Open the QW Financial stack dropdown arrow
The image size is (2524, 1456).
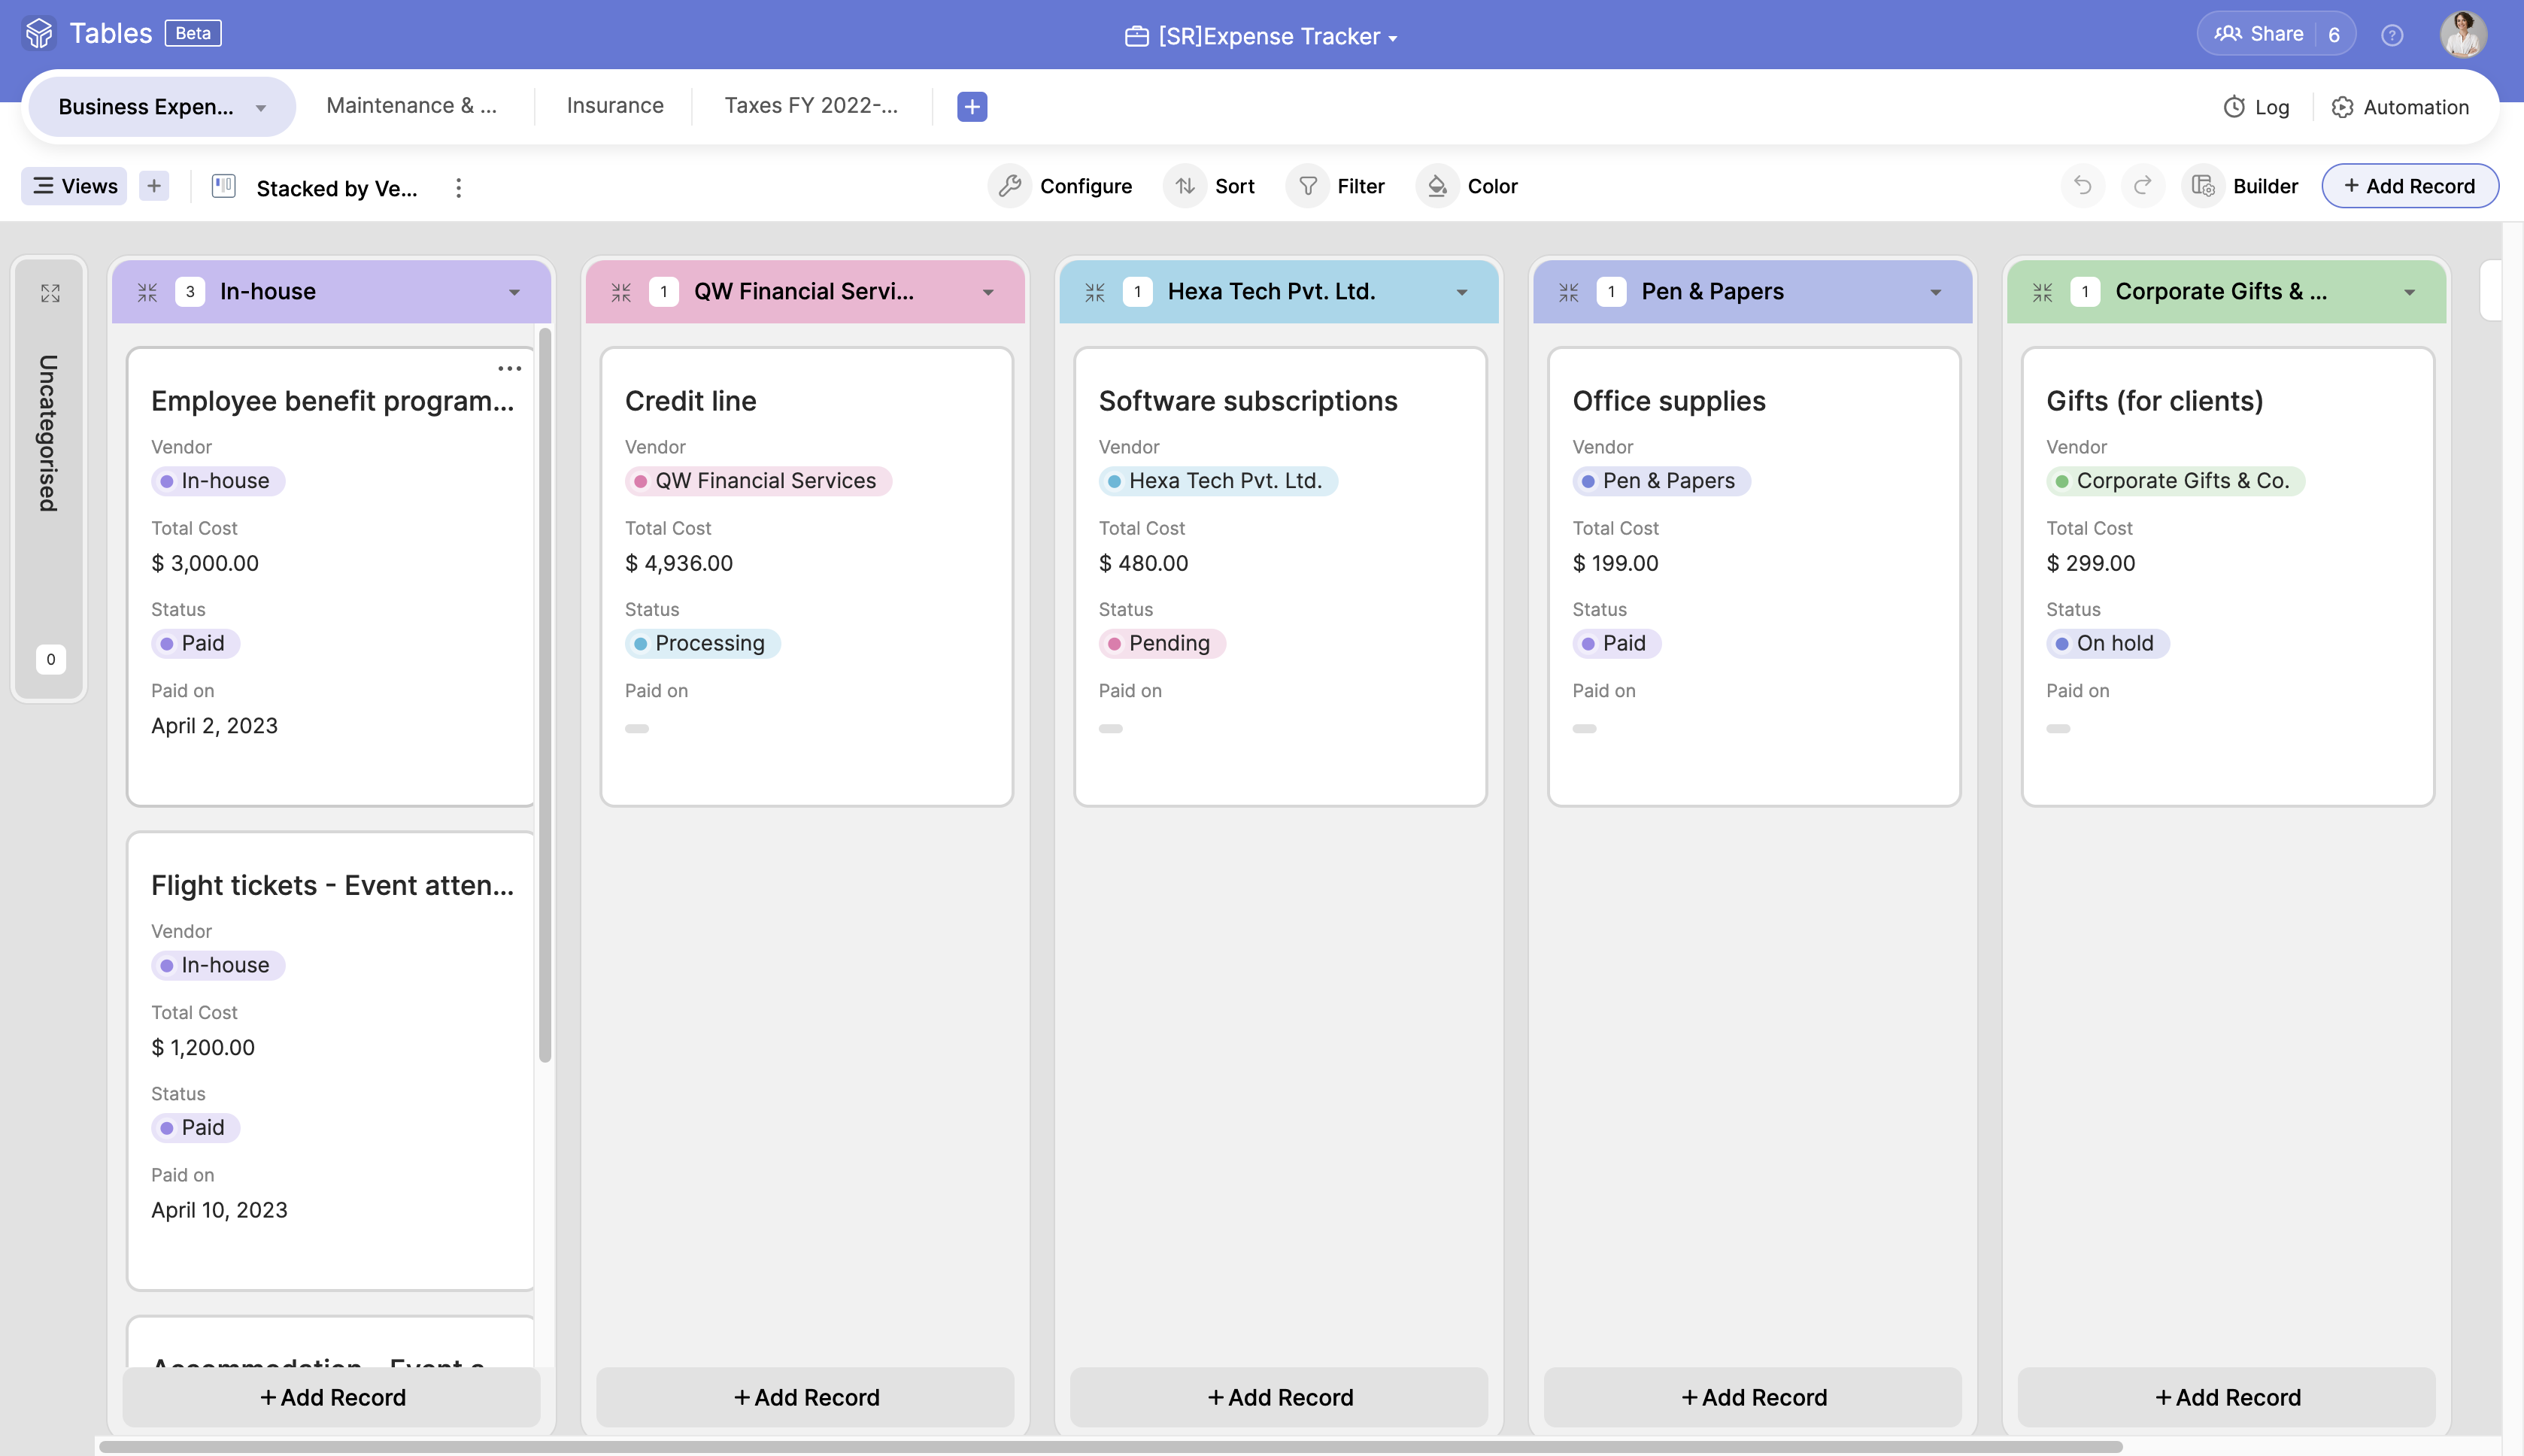988,293
